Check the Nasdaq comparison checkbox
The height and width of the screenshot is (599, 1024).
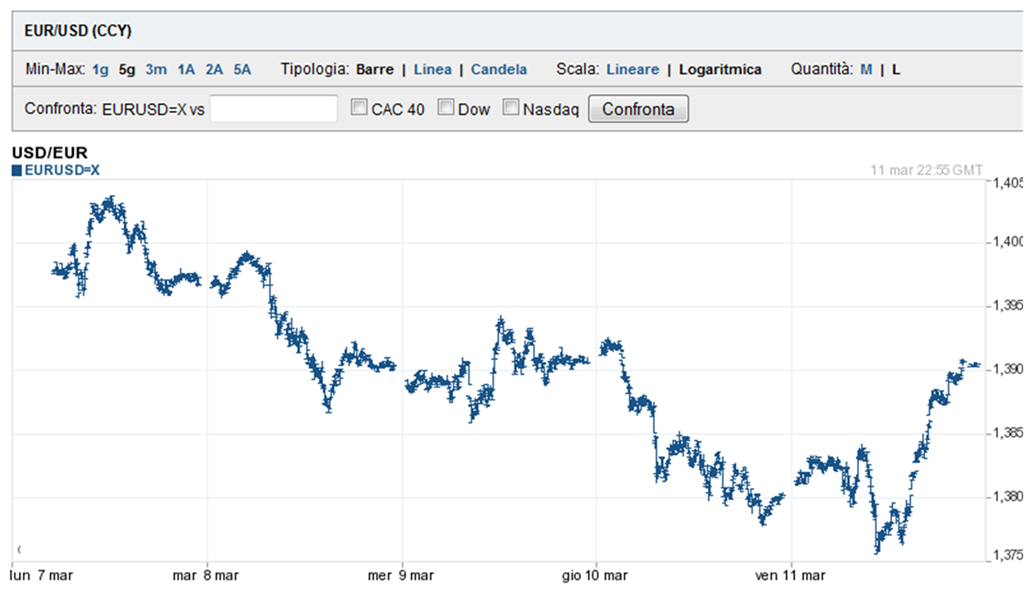(510, 108)
